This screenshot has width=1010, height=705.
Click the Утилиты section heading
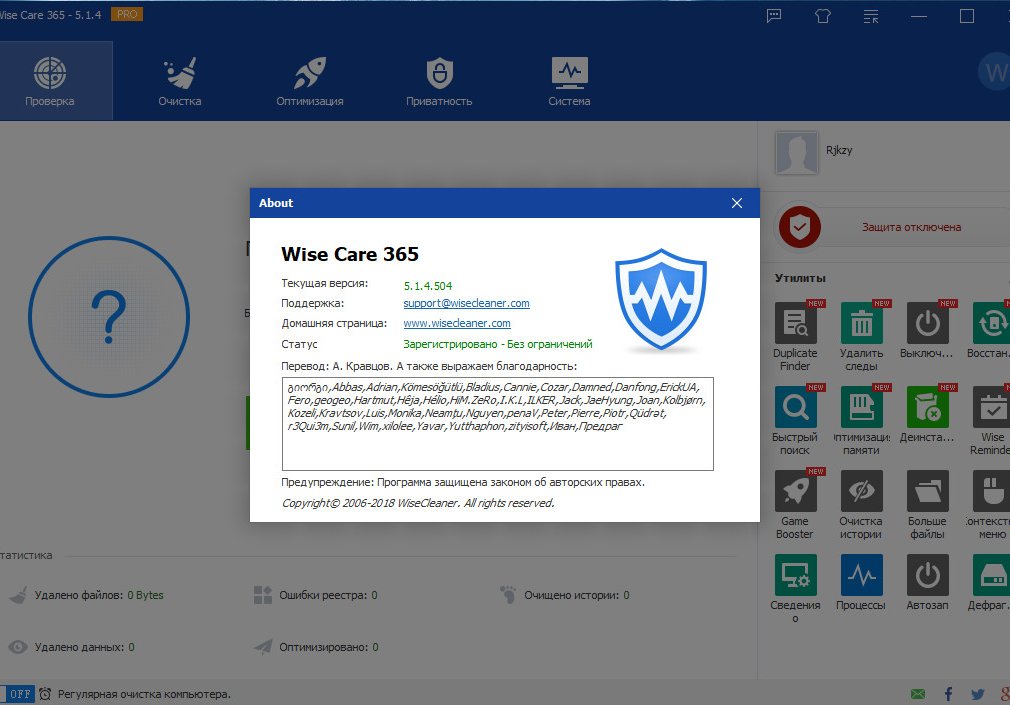tap(800, 278)
